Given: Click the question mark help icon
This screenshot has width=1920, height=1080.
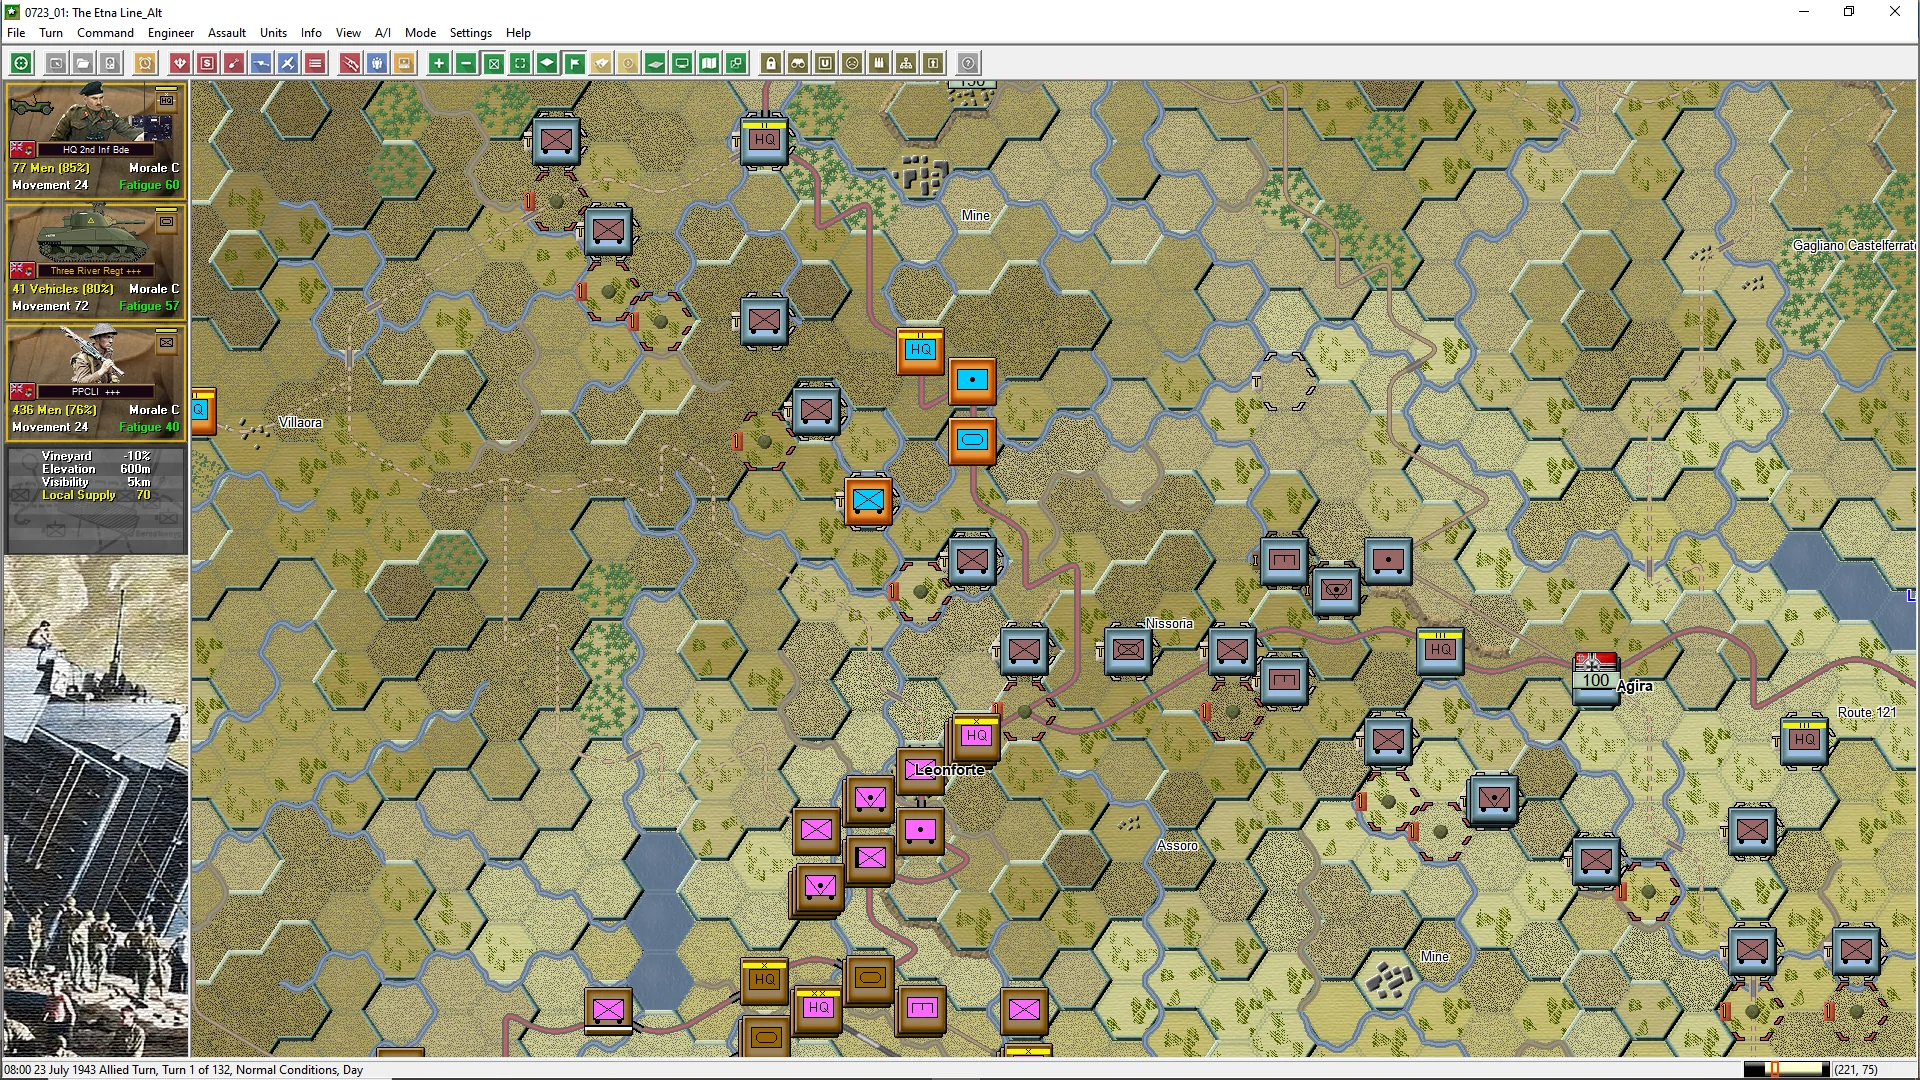Looking at the screenshot, I should pyautogui.click(x=968, y=63).
